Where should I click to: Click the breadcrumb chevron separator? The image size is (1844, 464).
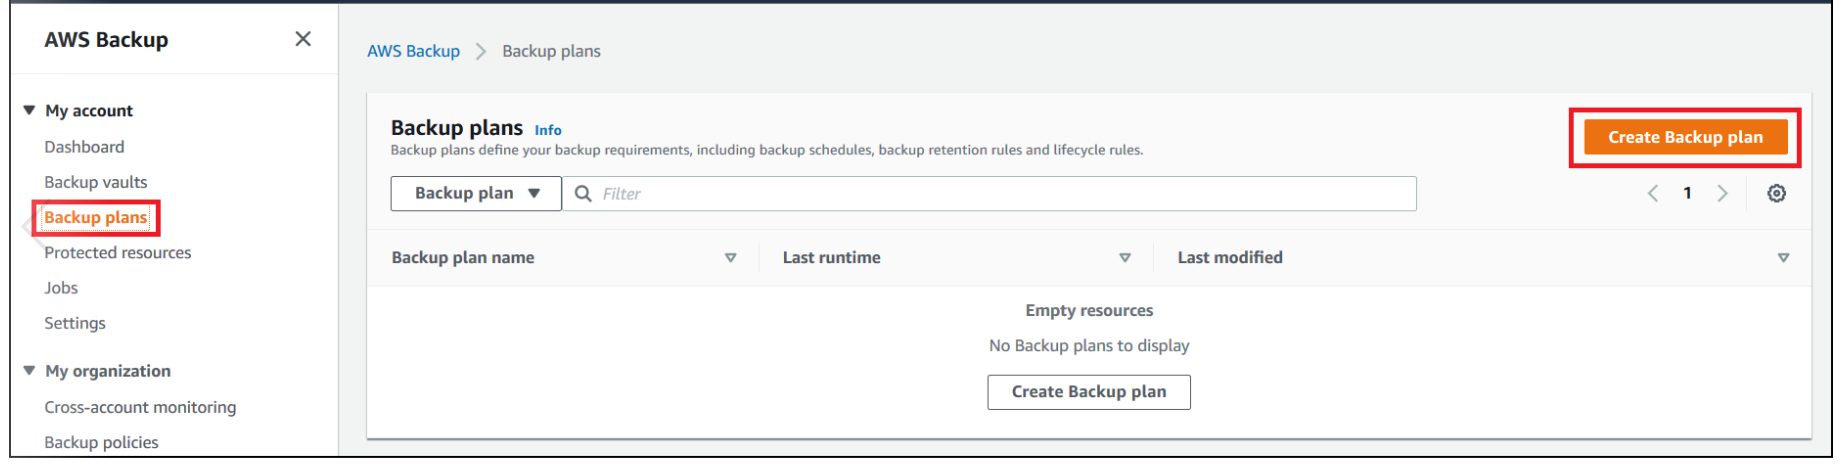(x=481, y=51)
